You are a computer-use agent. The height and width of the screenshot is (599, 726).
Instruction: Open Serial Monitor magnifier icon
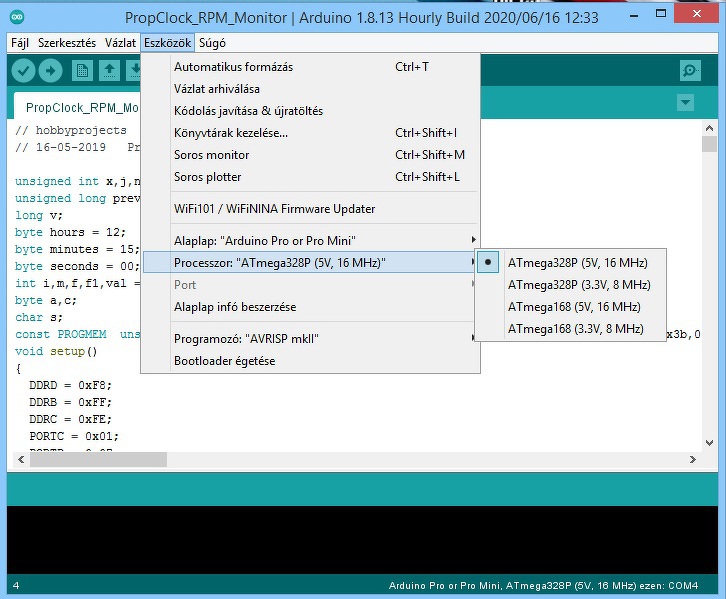(690, 71)
